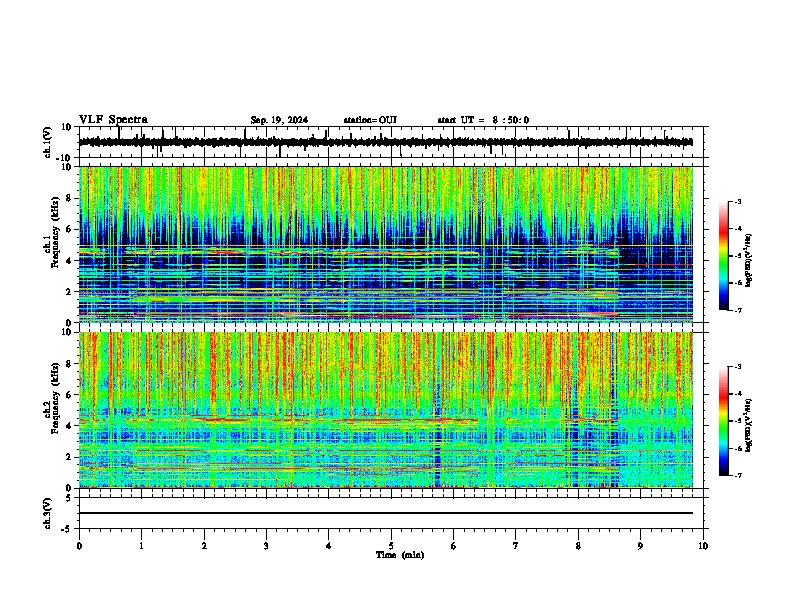This screenshot has height=612, width=792.
Task: Click the ch.2 colorbar "-7" tick label
Action: (737, 475)
